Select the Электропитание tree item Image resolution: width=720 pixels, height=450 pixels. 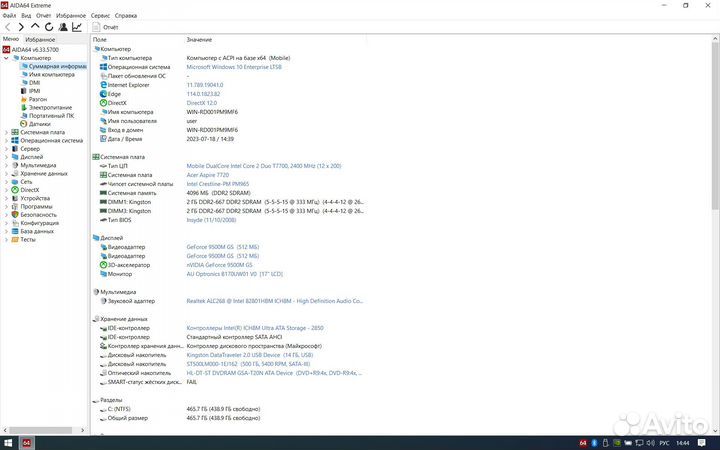pyautogui.click(x=46, y=107)
